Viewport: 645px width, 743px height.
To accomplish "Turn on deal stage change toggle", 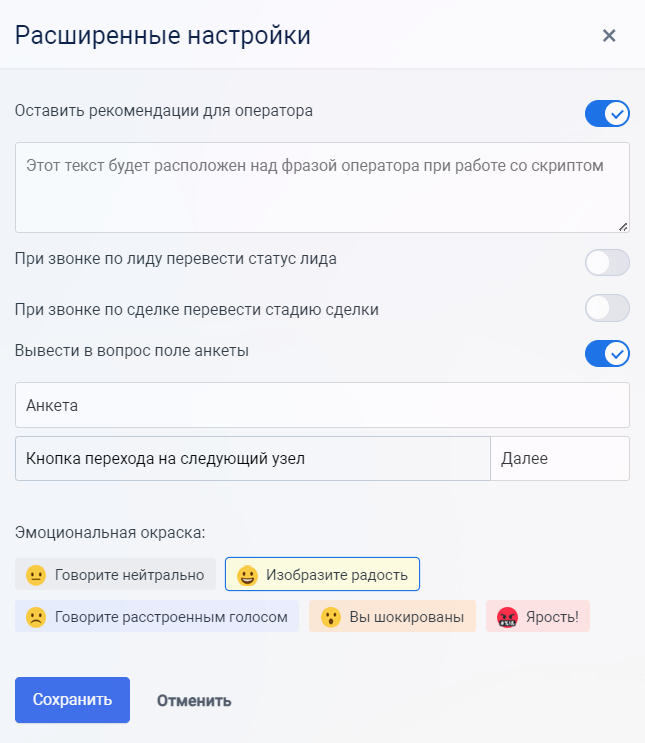I will tap(607, 308).
